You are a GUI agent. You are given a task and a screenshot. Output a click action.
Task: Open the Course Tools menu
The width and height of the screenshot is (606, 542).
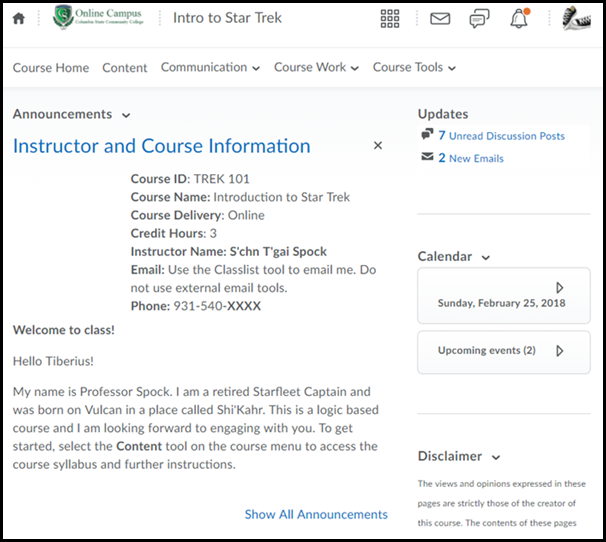(x=414, y=67)
